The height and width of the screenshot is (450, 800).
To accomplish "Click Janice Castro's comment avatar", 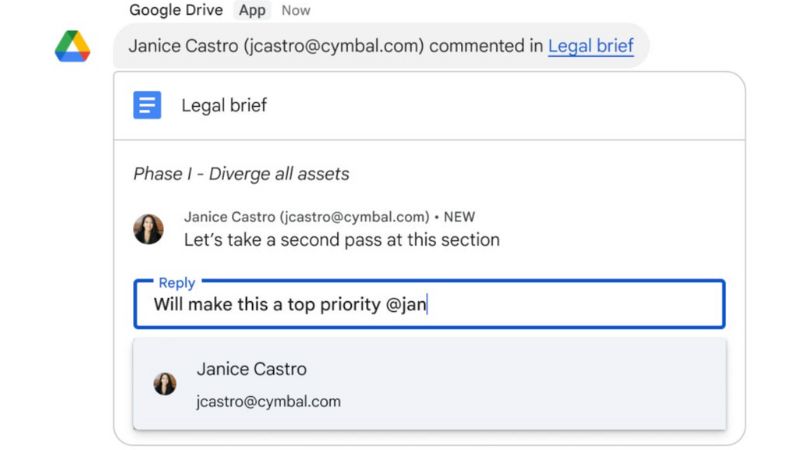I will coord(148,229).
